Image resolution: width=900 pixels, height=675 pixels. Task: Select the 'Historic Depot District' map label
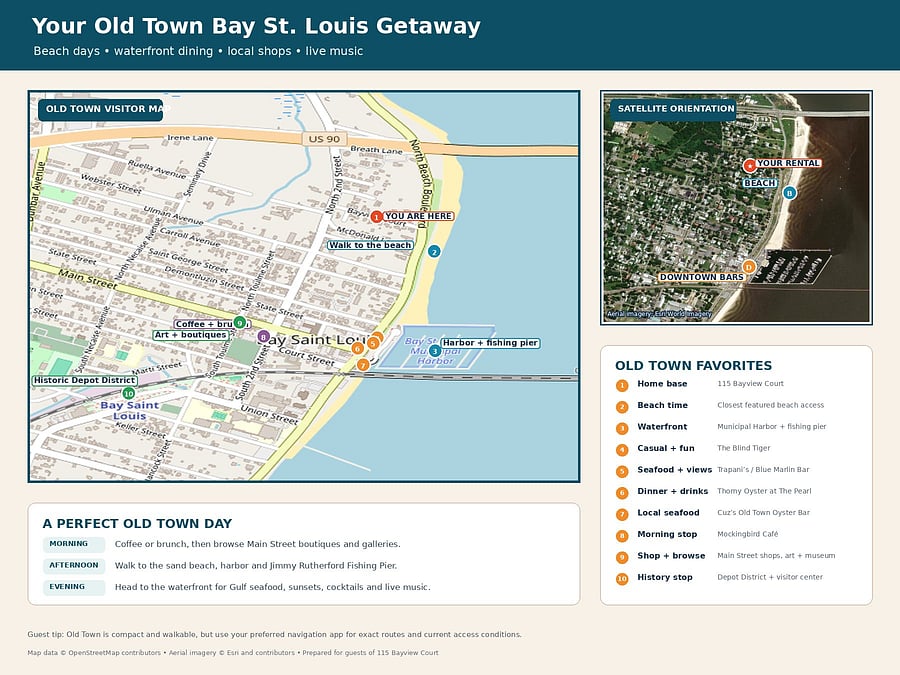[x=84, y=380]
